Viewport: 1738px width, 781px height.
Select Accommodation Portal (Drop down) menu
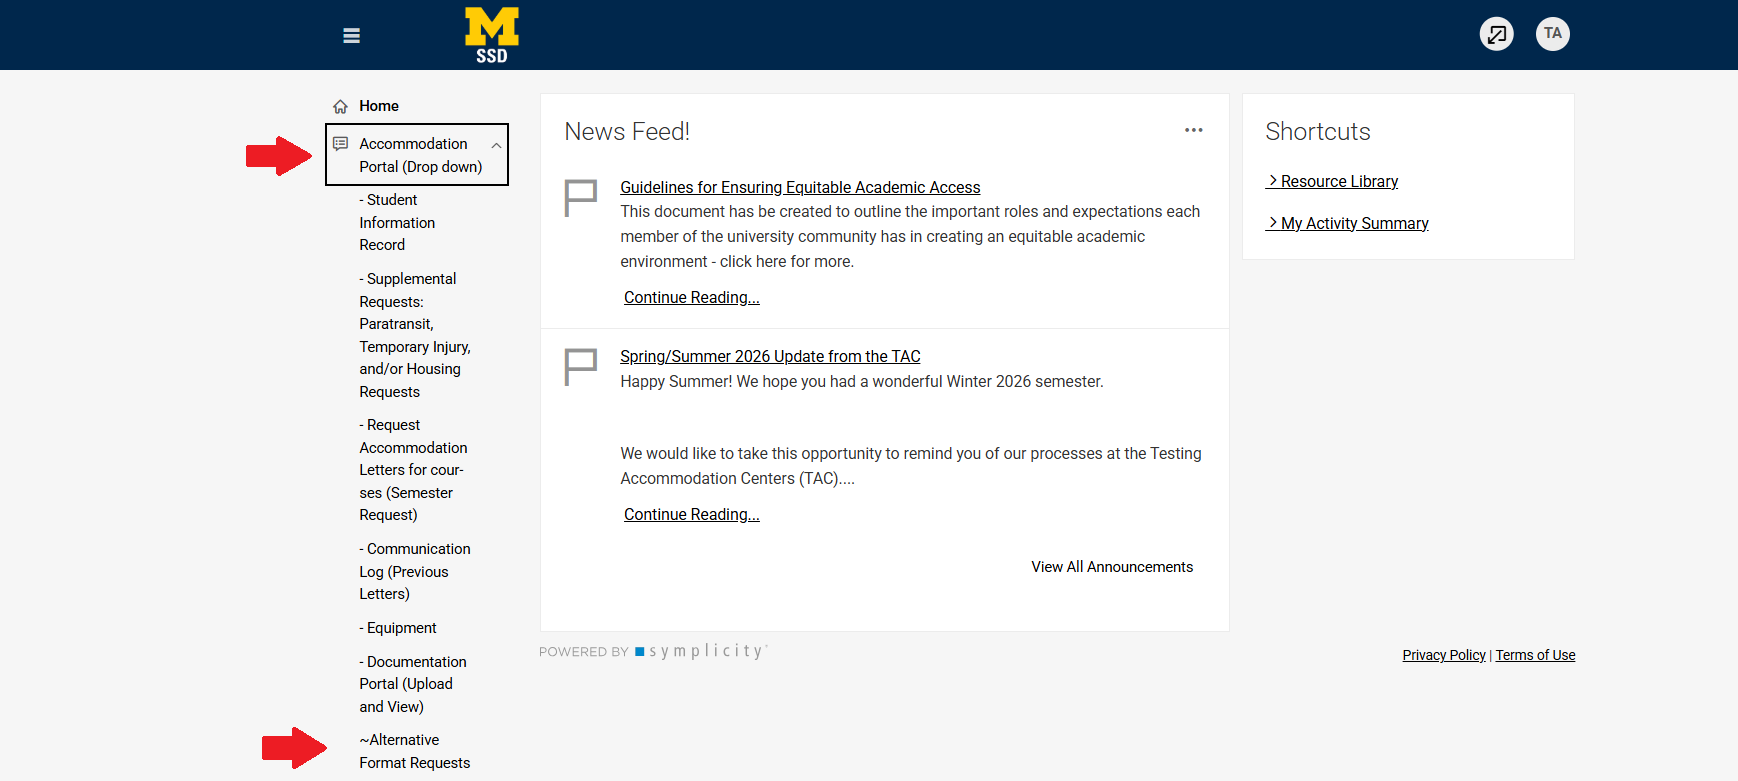[417, 155]
